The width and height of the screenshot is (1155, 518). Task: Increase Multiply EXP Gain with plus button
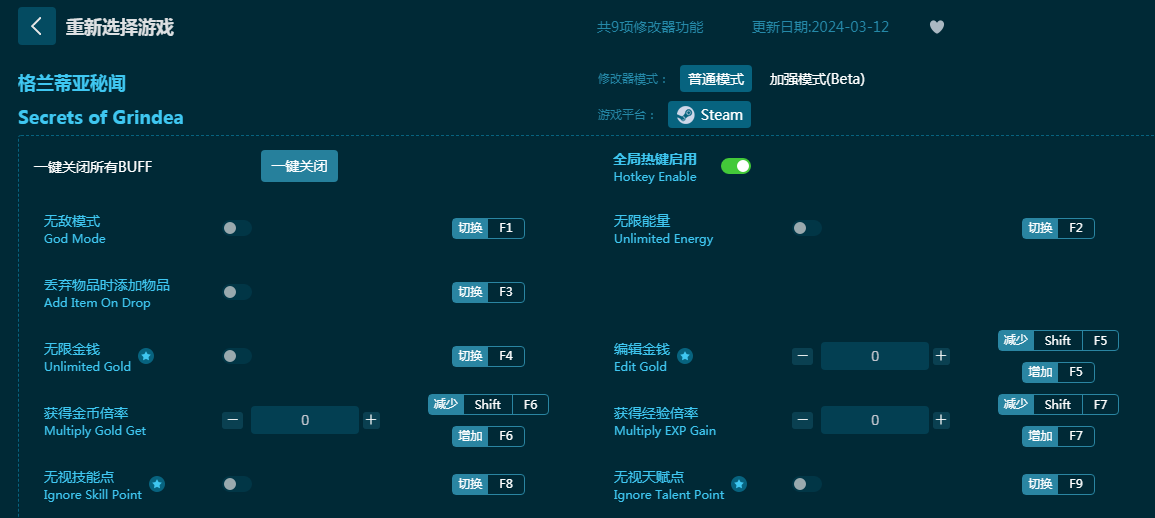point(941,420)
